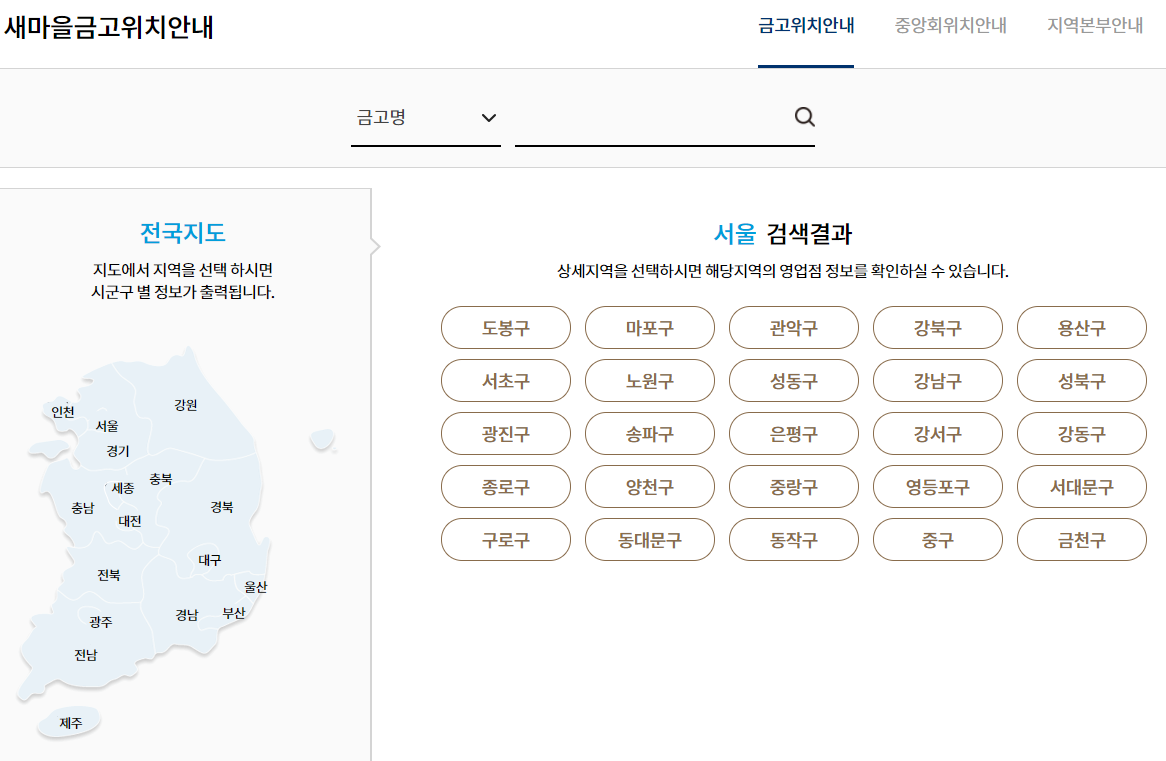This screenshot has height=761, width=1166.
Task: Open the 금고명 search type dropdown
Action: pyautogui.click(x=425, y=118)
